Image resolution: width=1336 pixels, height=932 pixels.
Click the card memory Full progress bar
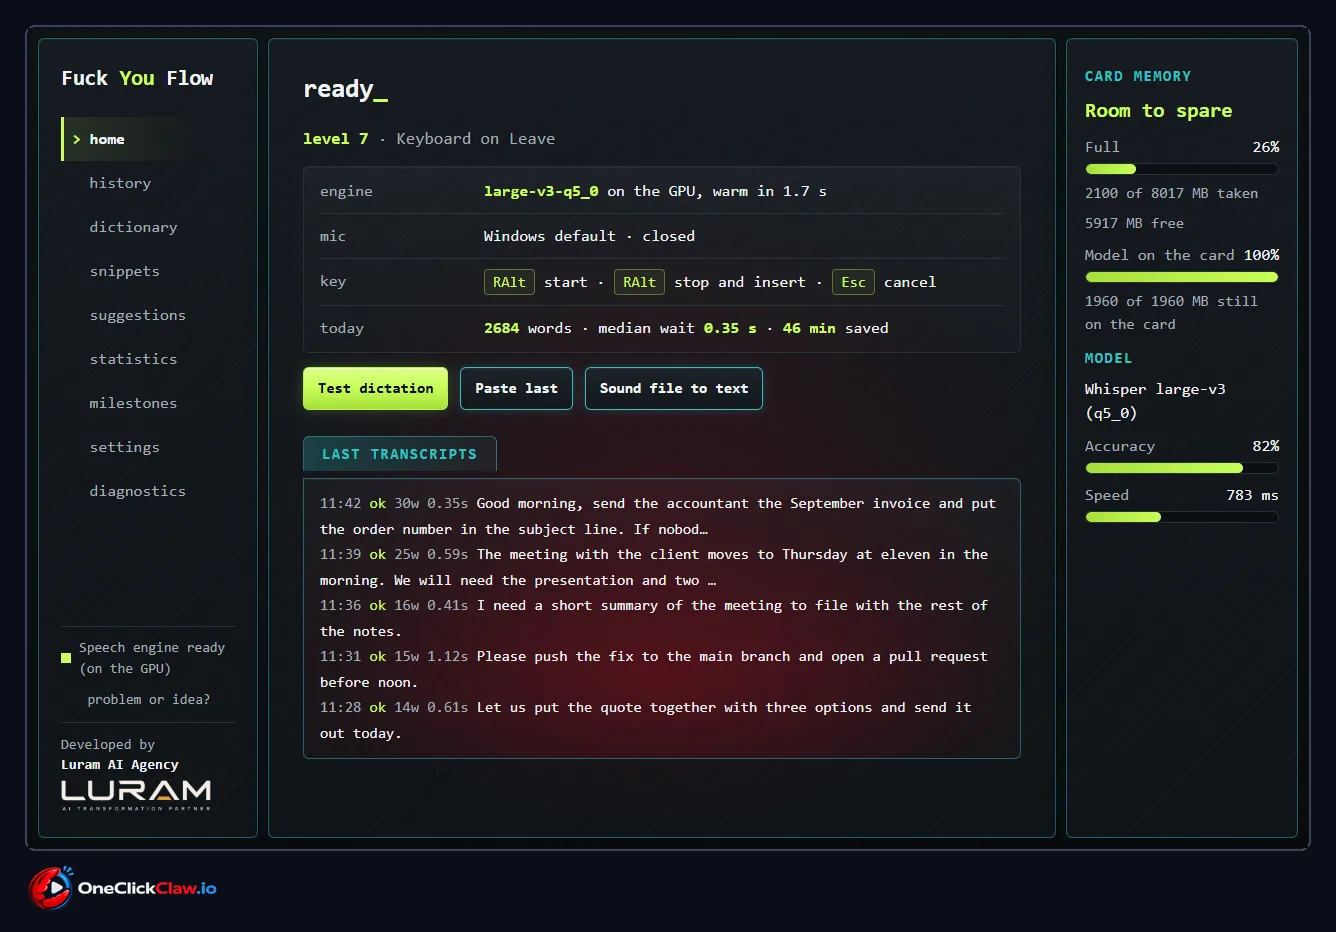(1181, 169)
